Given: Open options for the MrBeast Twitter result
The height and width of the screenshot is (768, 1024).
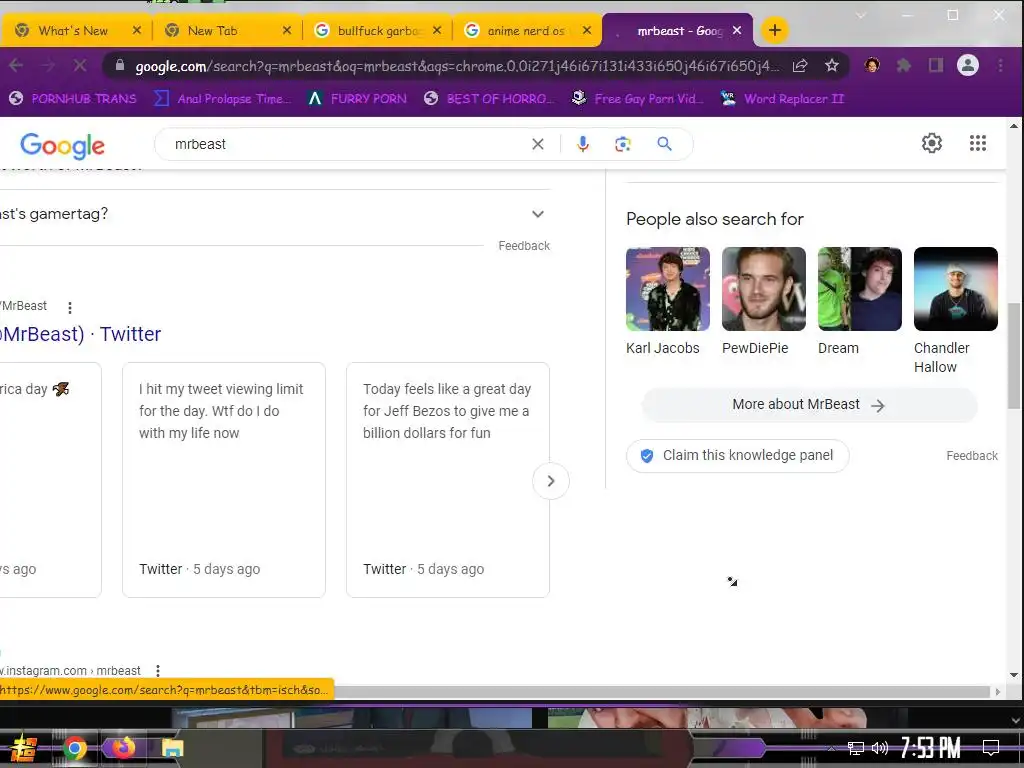Looking at the screenshot, I should pos(70,307).
